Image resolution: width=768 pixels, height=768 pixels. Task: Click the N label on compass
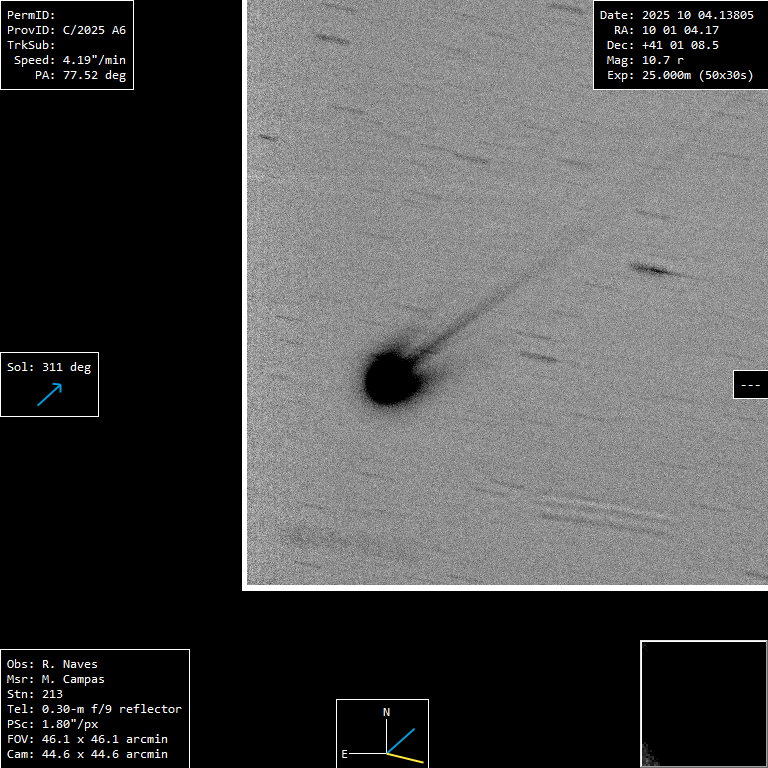click(x=387, y=712)
